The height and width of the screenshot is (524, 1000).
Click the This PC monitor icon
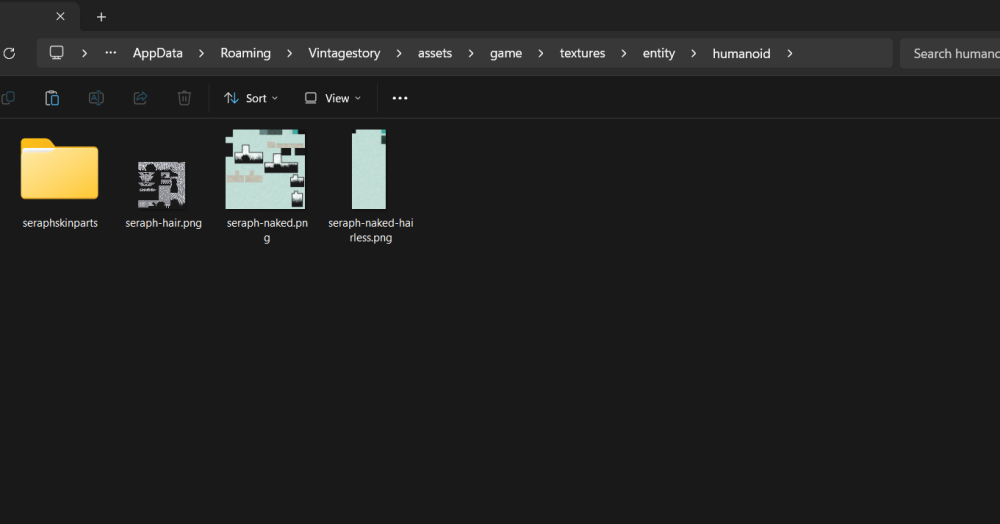[57, 53]
